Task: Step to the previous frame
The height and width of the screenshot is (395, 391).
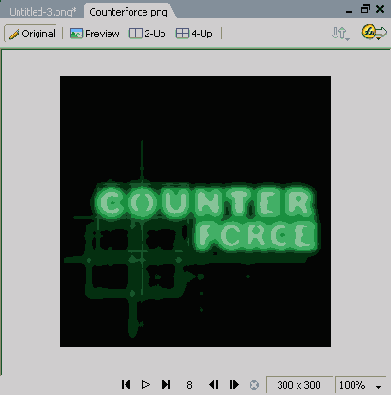Action: coord(214,385)
